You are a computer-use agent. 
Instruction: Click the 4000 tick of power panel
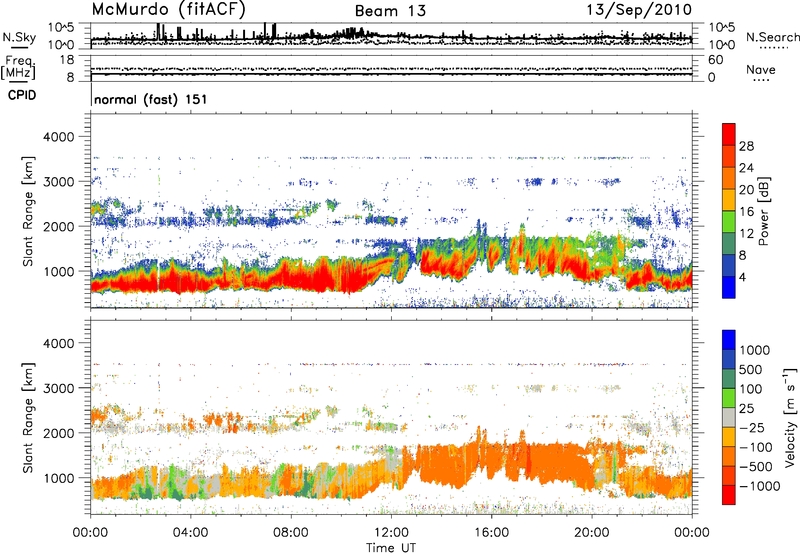point(59,137)
